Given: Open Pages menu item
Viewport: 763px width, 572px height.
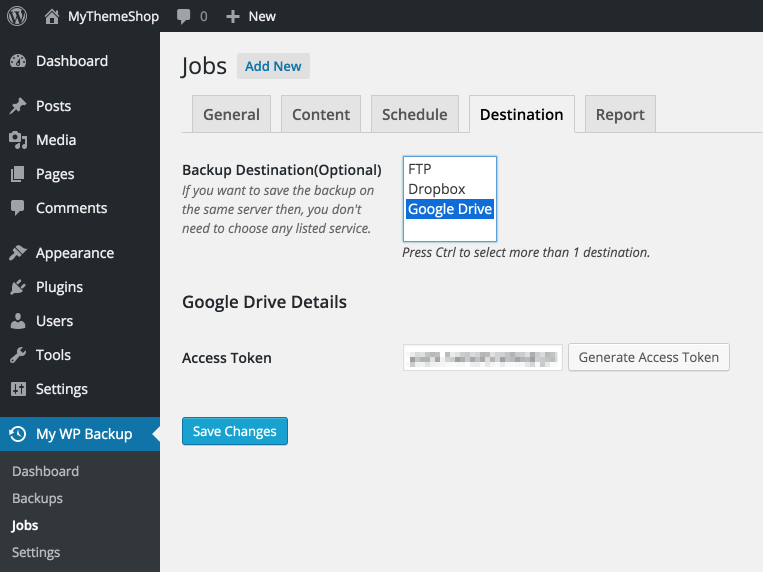Looking at the screenshot, I should tap(55, 174).
